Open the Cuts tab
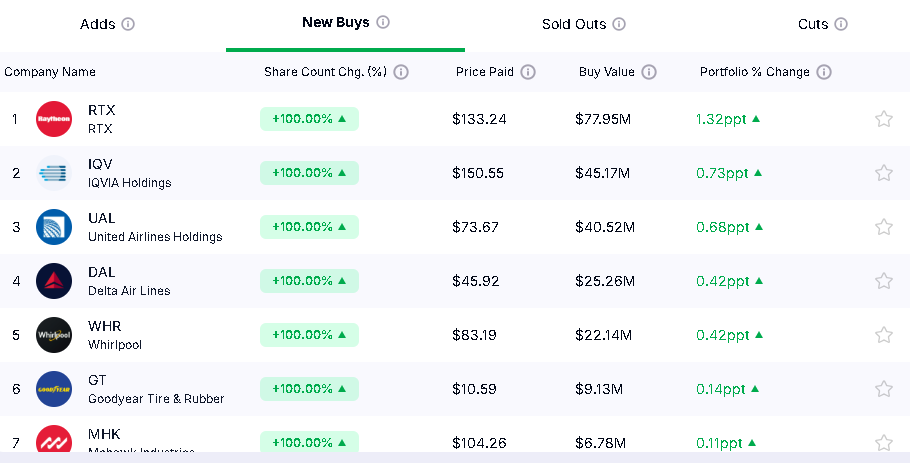Image resolution: width=910 pixels, height=463 pixels. (813, 24)
